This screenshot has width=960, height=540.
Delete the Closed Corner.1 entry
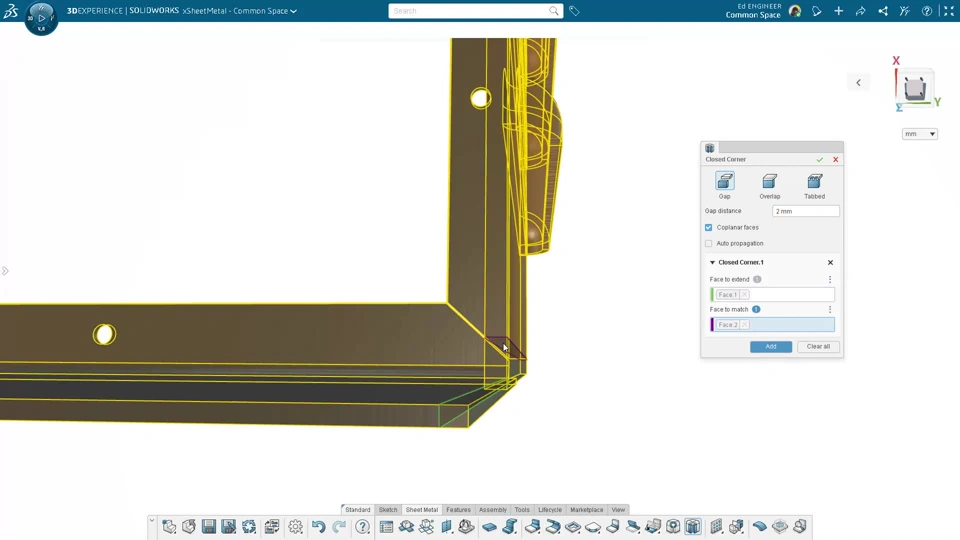pyautogui.click(x=830, y=262)
